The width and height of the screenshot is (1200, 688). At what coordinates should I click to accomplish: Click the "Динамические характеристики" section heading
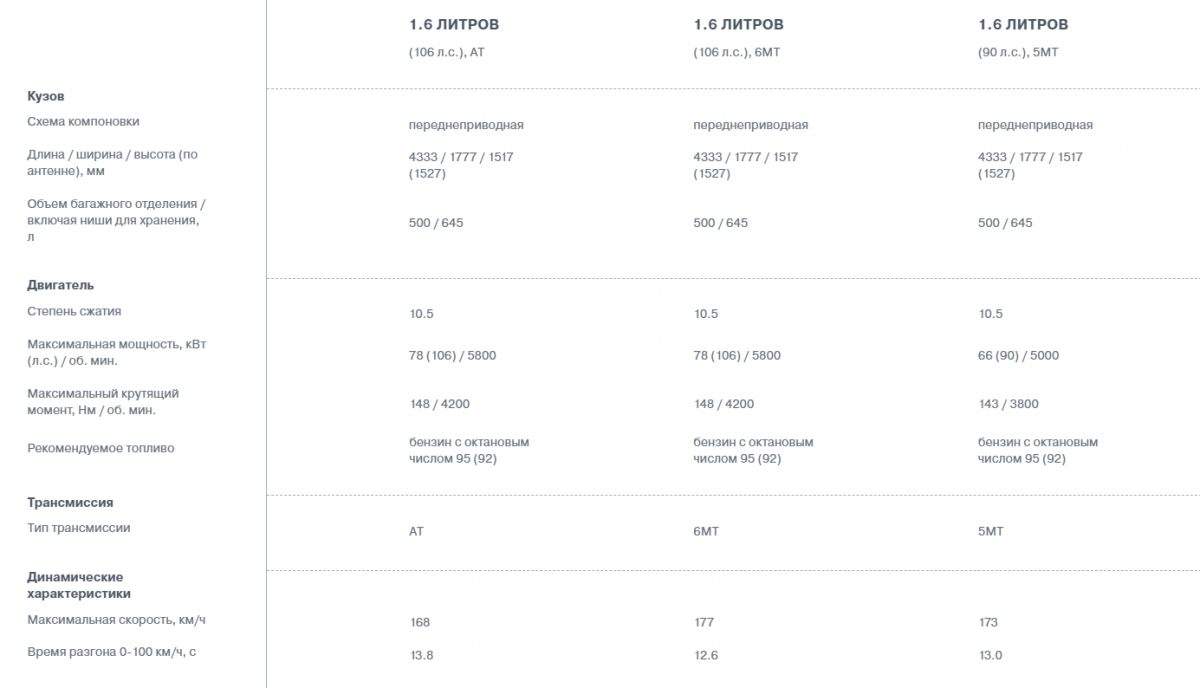coord(75,585)
